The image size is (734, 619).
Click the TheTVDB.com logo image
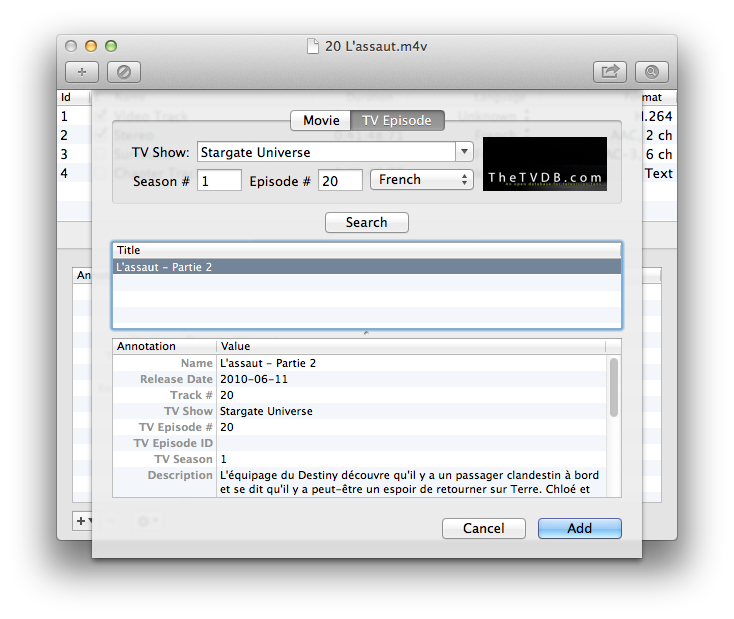(x=544, y=164)
